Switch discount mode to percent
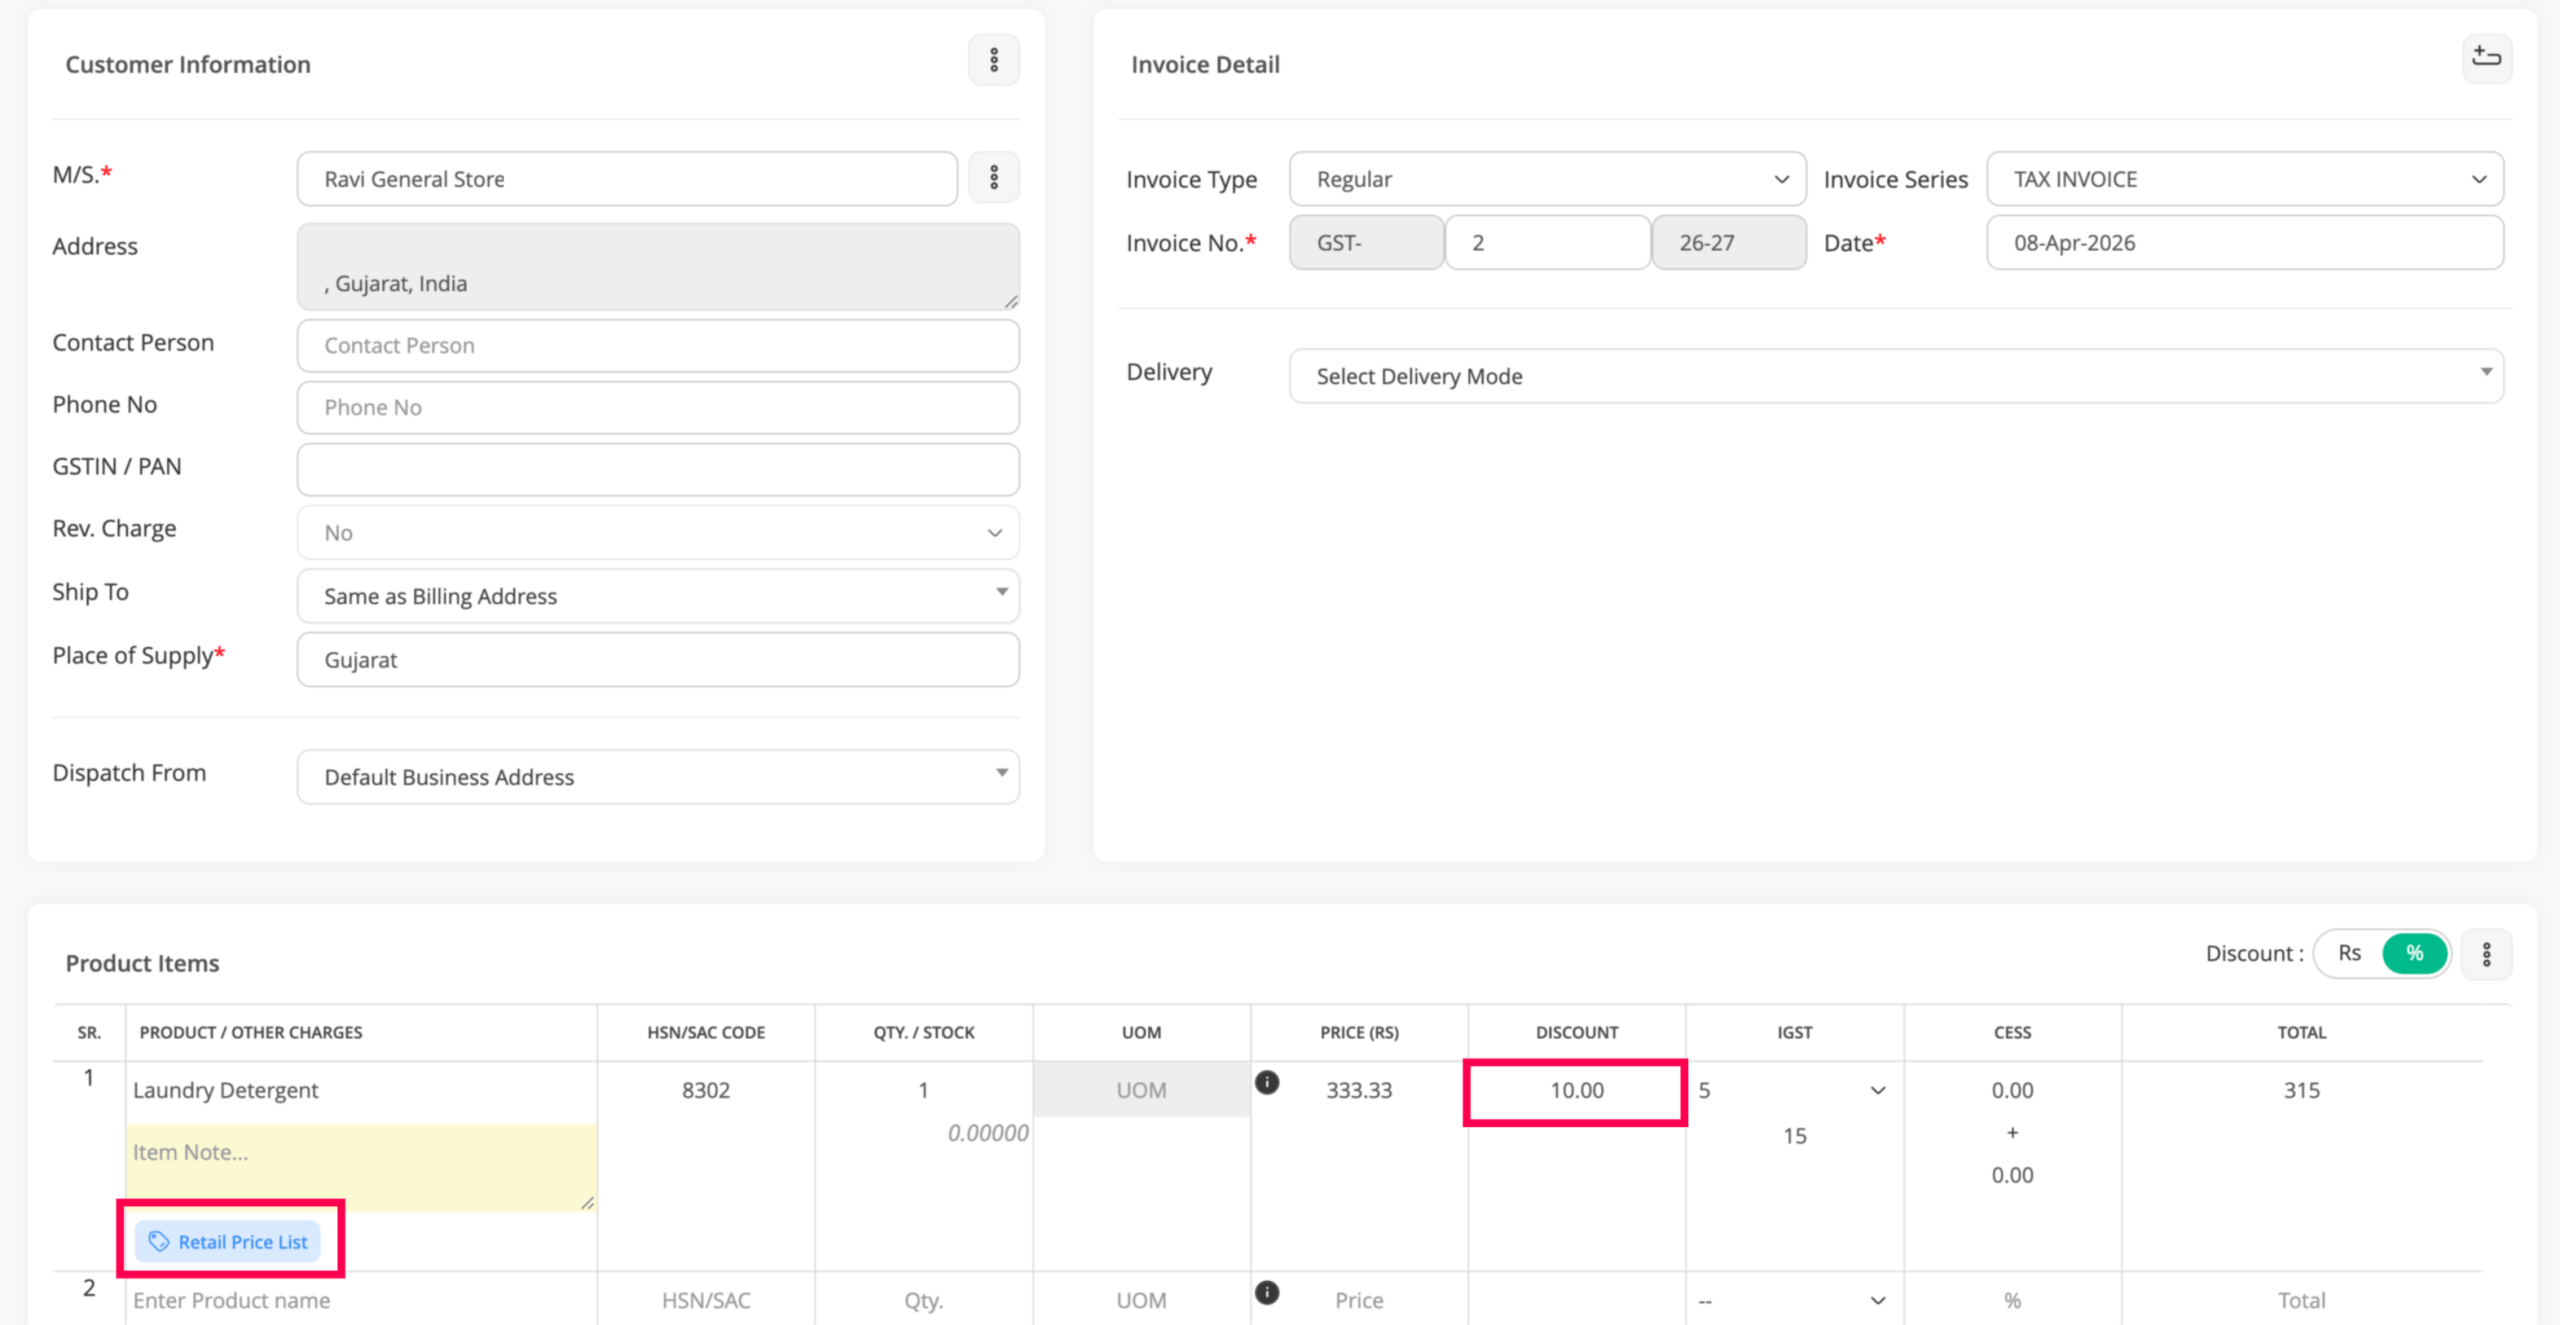 2414,953
